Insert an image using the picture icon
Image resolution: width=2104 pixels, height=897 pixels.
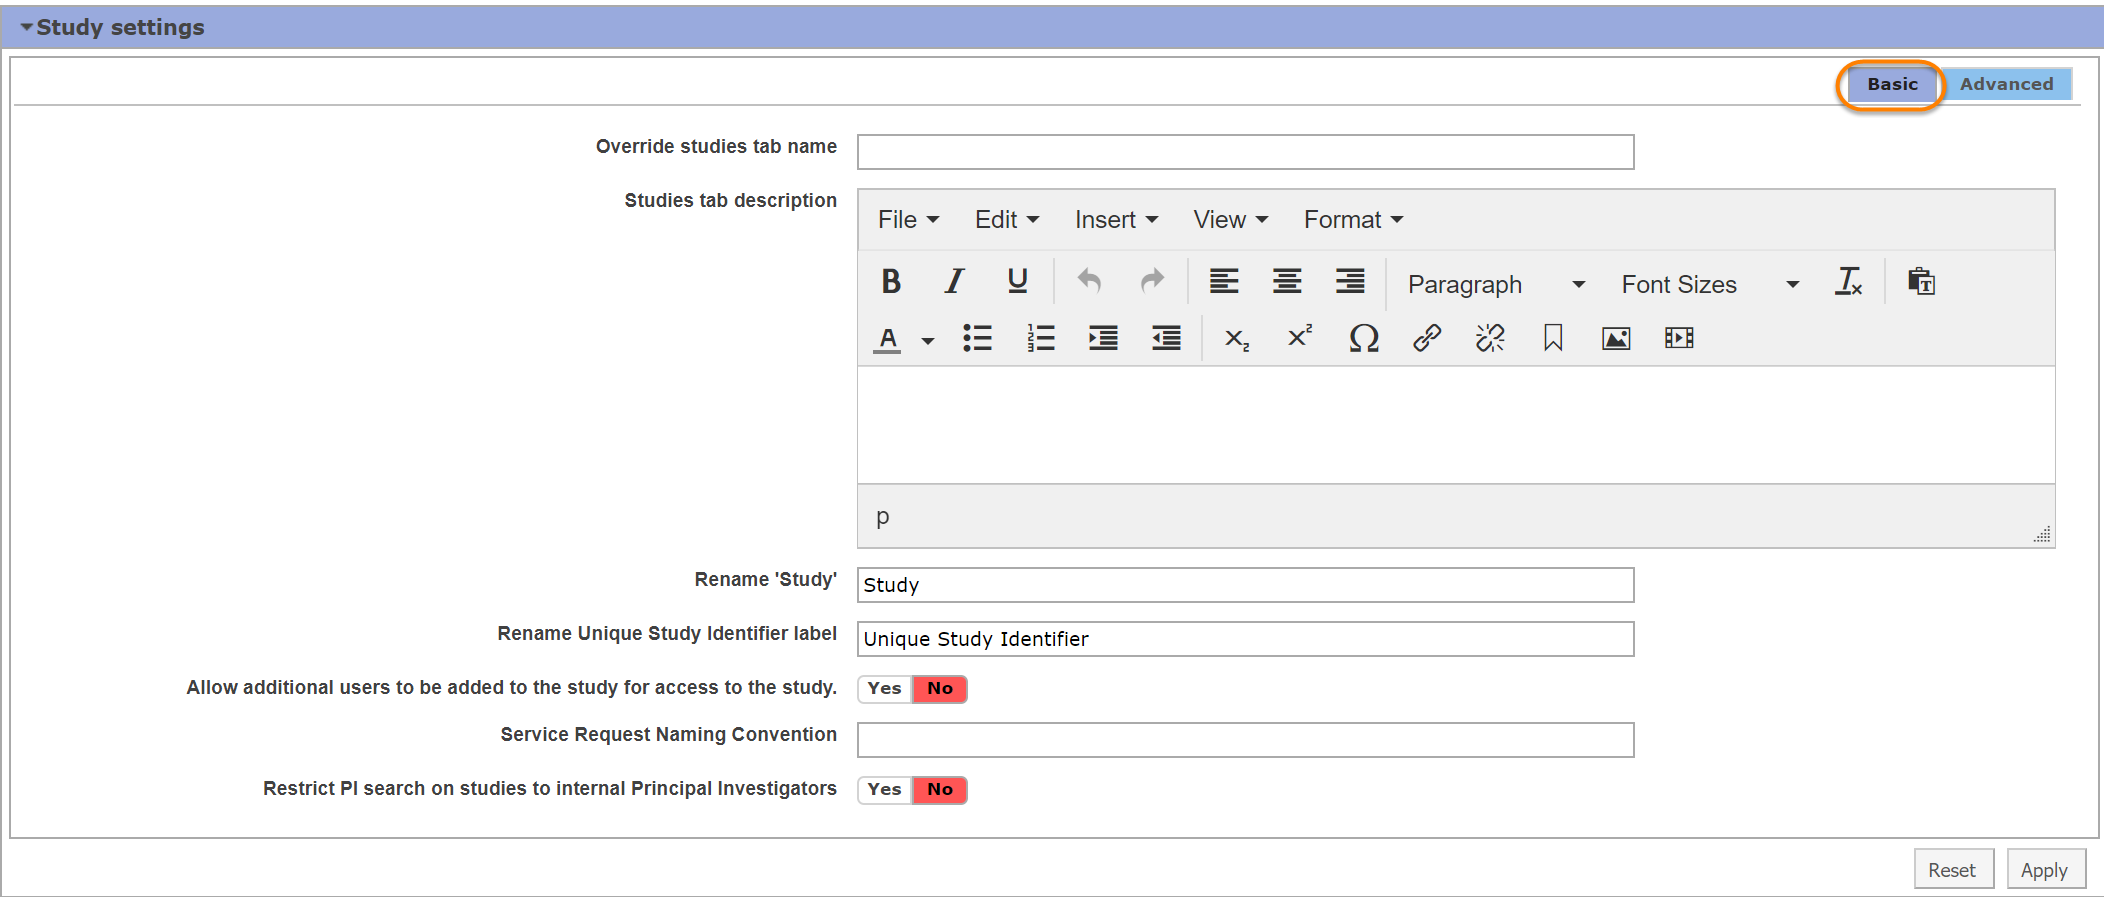coord(1615,339)
